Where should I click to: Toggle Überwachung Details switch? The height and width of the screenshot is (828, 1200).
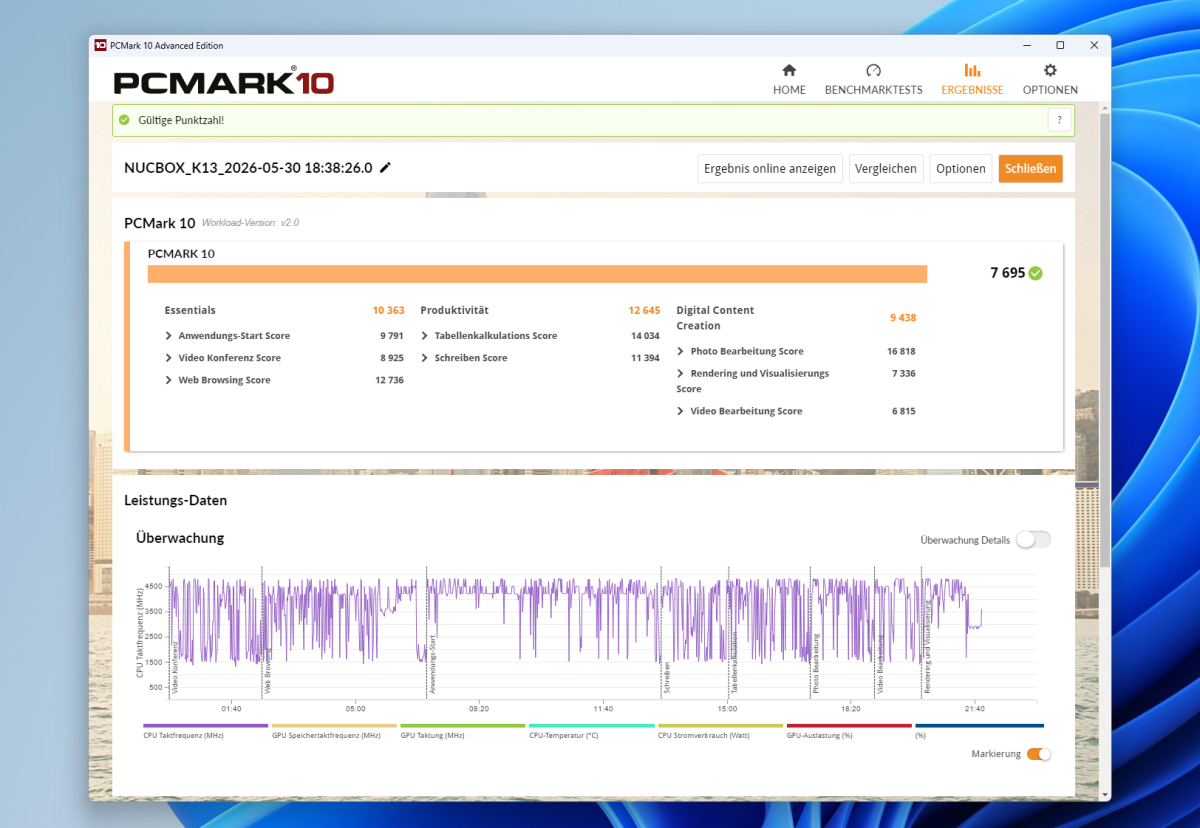[1033, 540]
